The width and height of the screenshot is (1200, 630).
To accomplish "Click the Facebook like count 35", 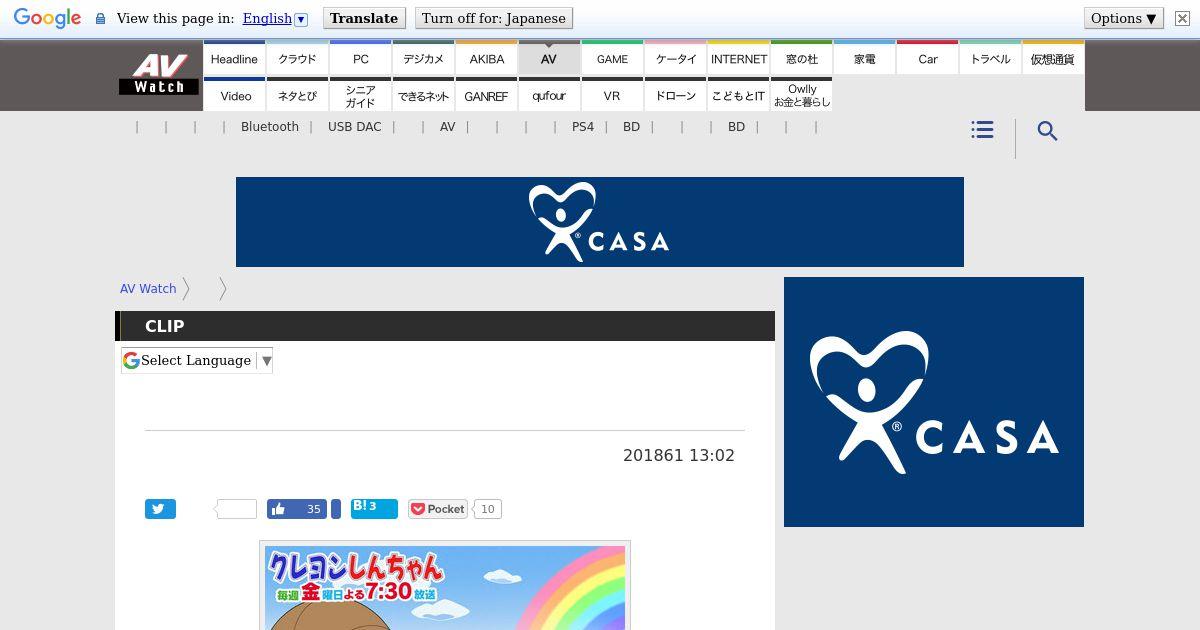I will coord(313,509).
